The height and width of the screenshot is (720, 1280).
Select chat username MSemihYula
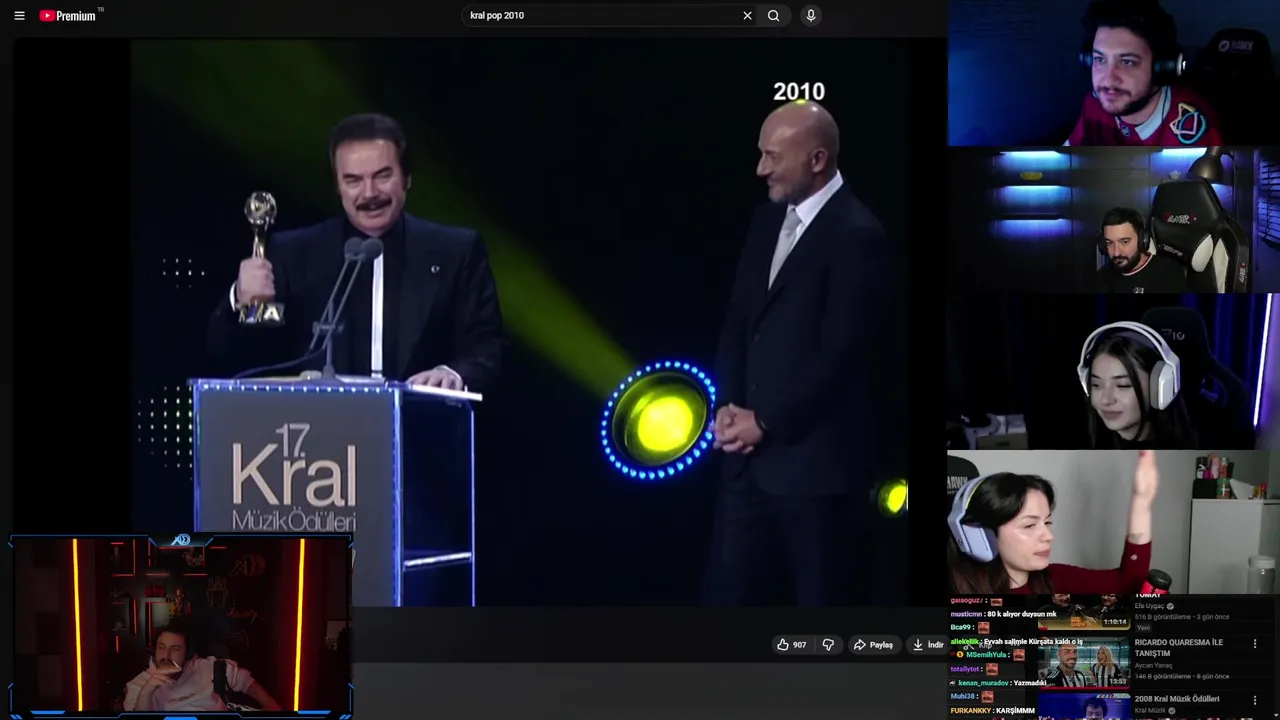point(986,654)
